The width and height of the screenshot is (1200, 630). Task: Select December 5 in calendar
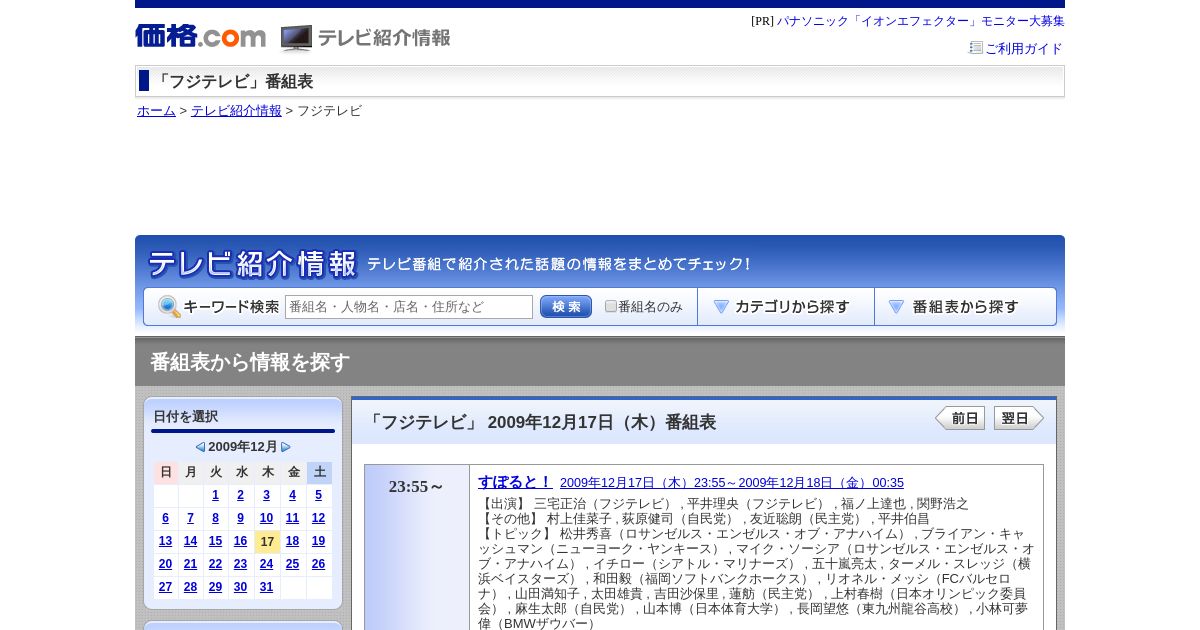pyautogui.click(x=318, y=495)
